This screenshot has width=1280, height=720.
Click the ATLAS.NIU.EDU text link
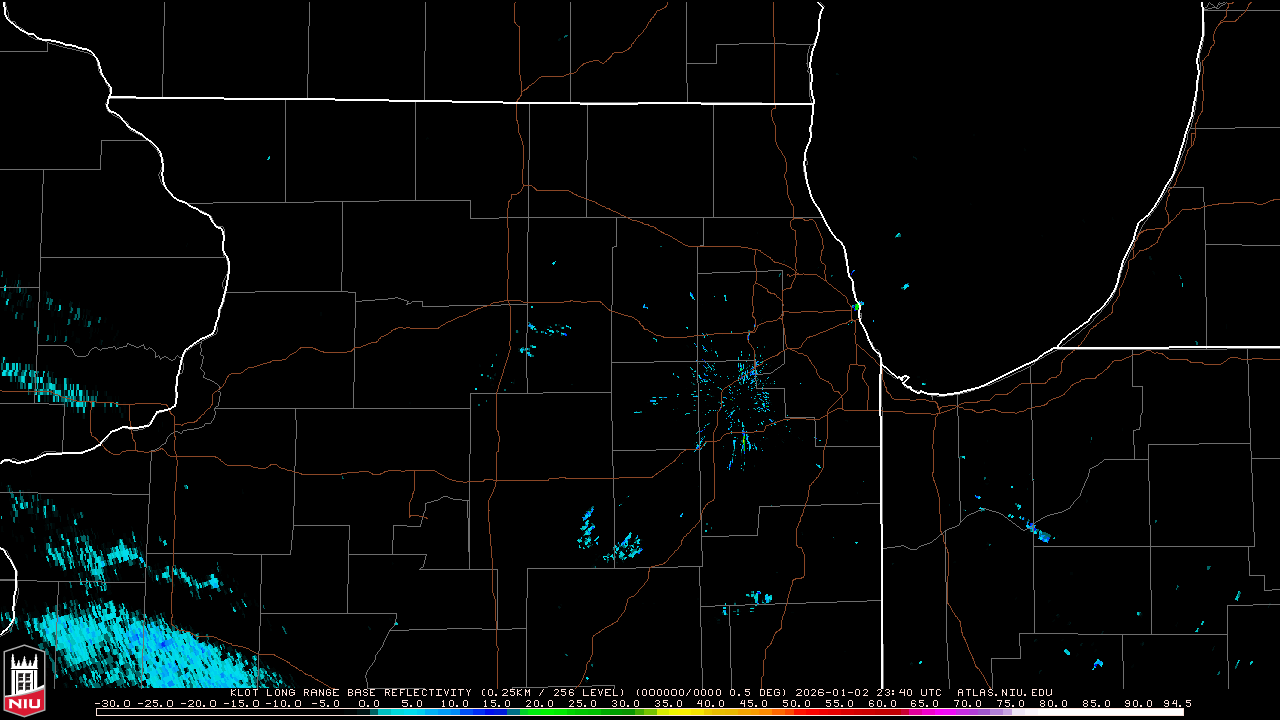[x=1004, y=692]
